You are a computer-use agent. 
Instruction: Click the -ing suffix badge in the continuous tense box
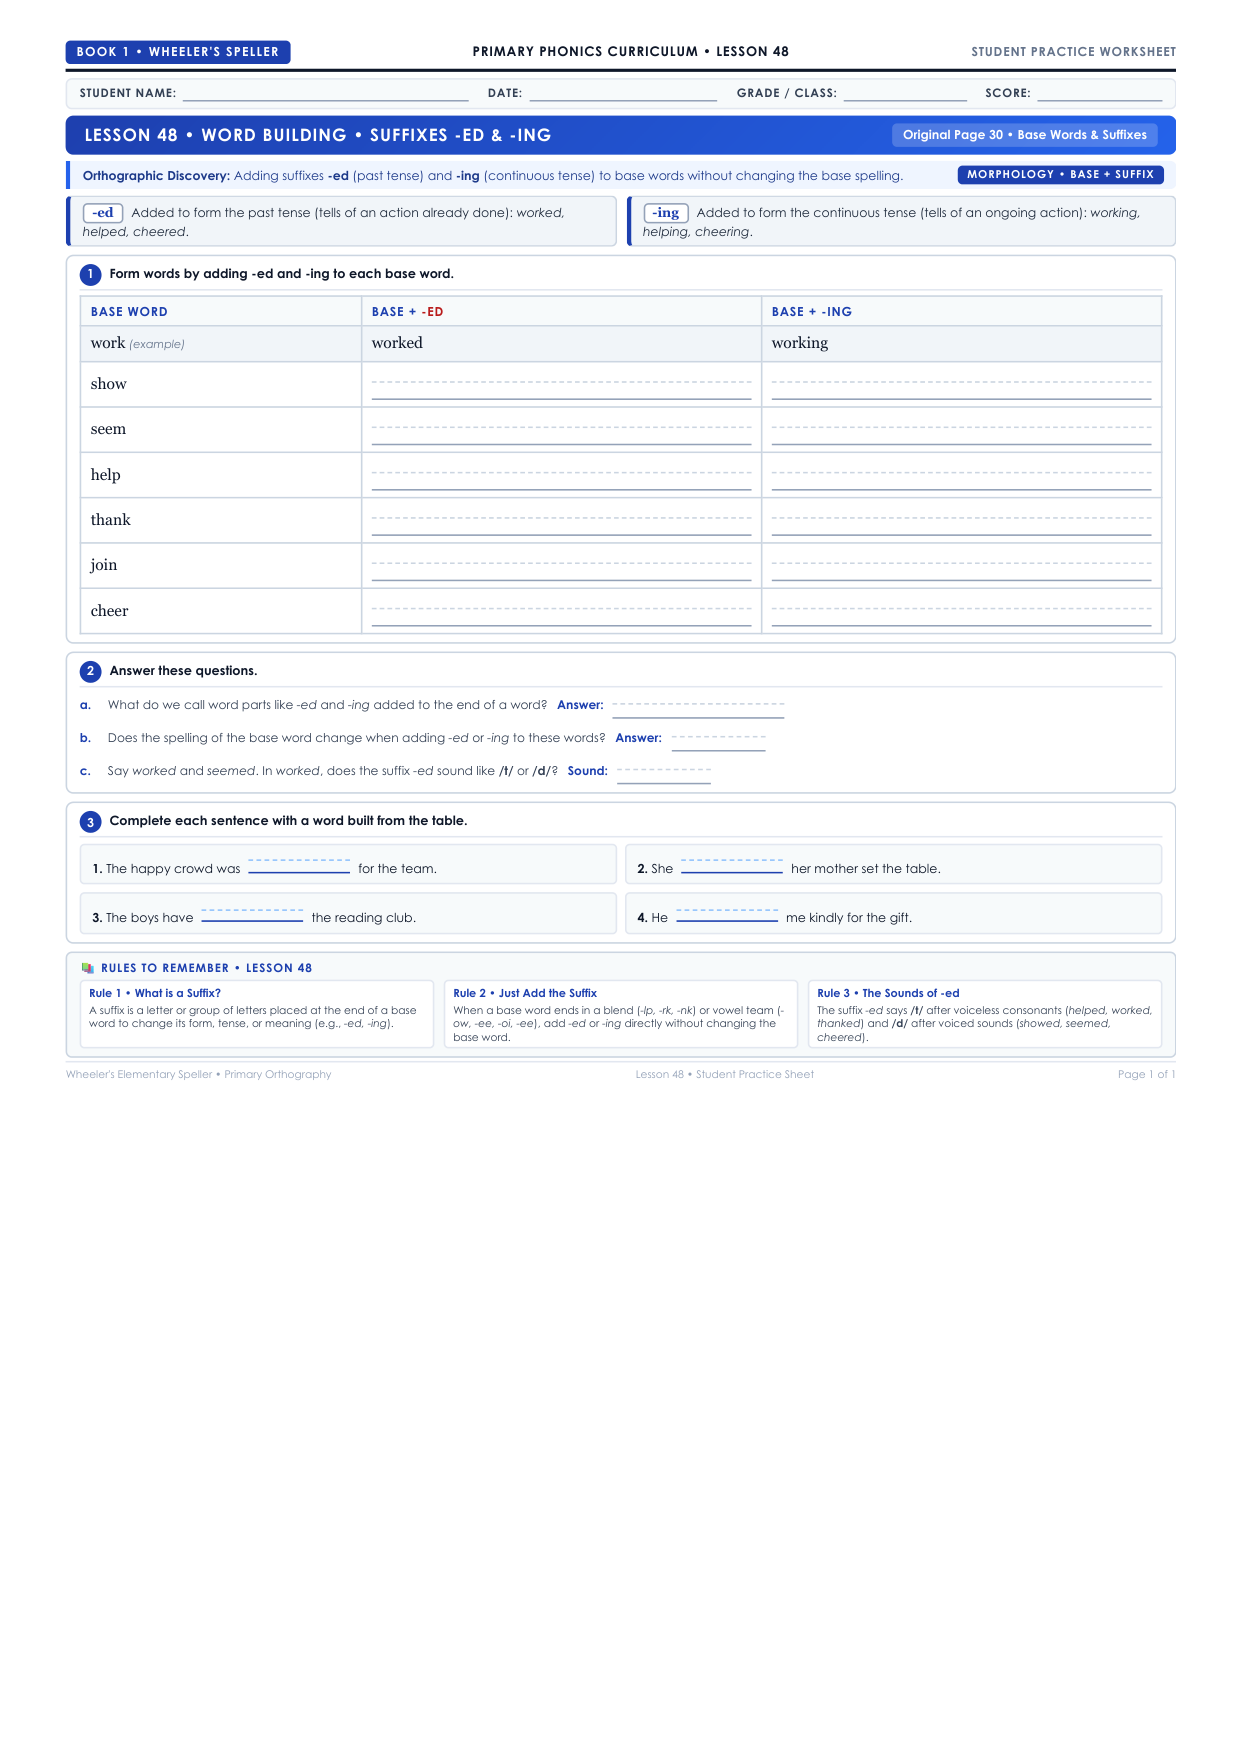click(666, 213)
